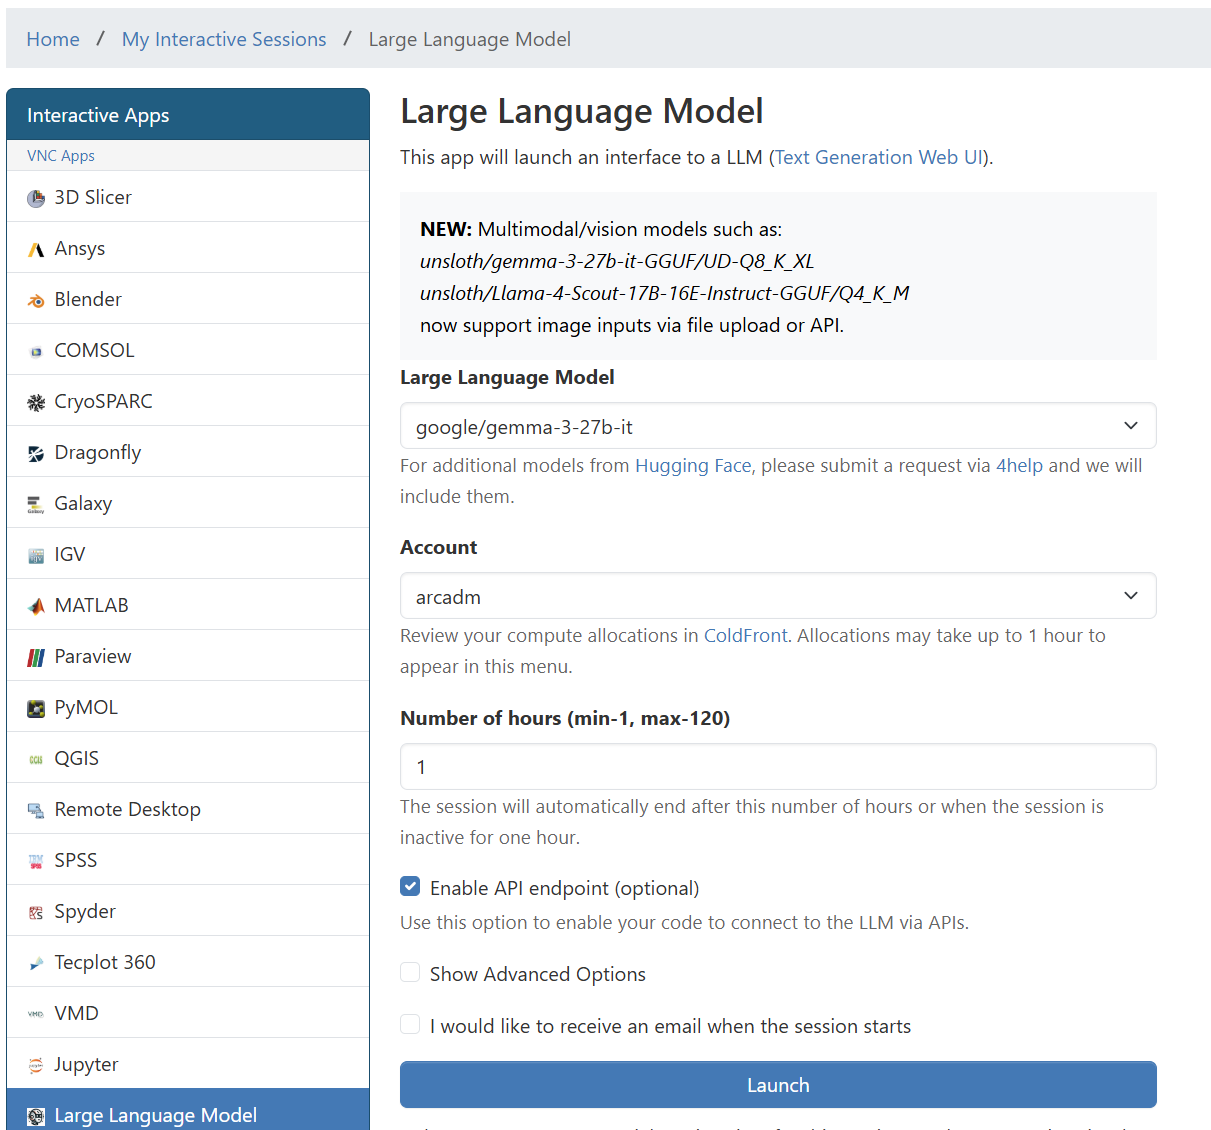Select Galaxy from the Interactive Apps list

[83, 503]
